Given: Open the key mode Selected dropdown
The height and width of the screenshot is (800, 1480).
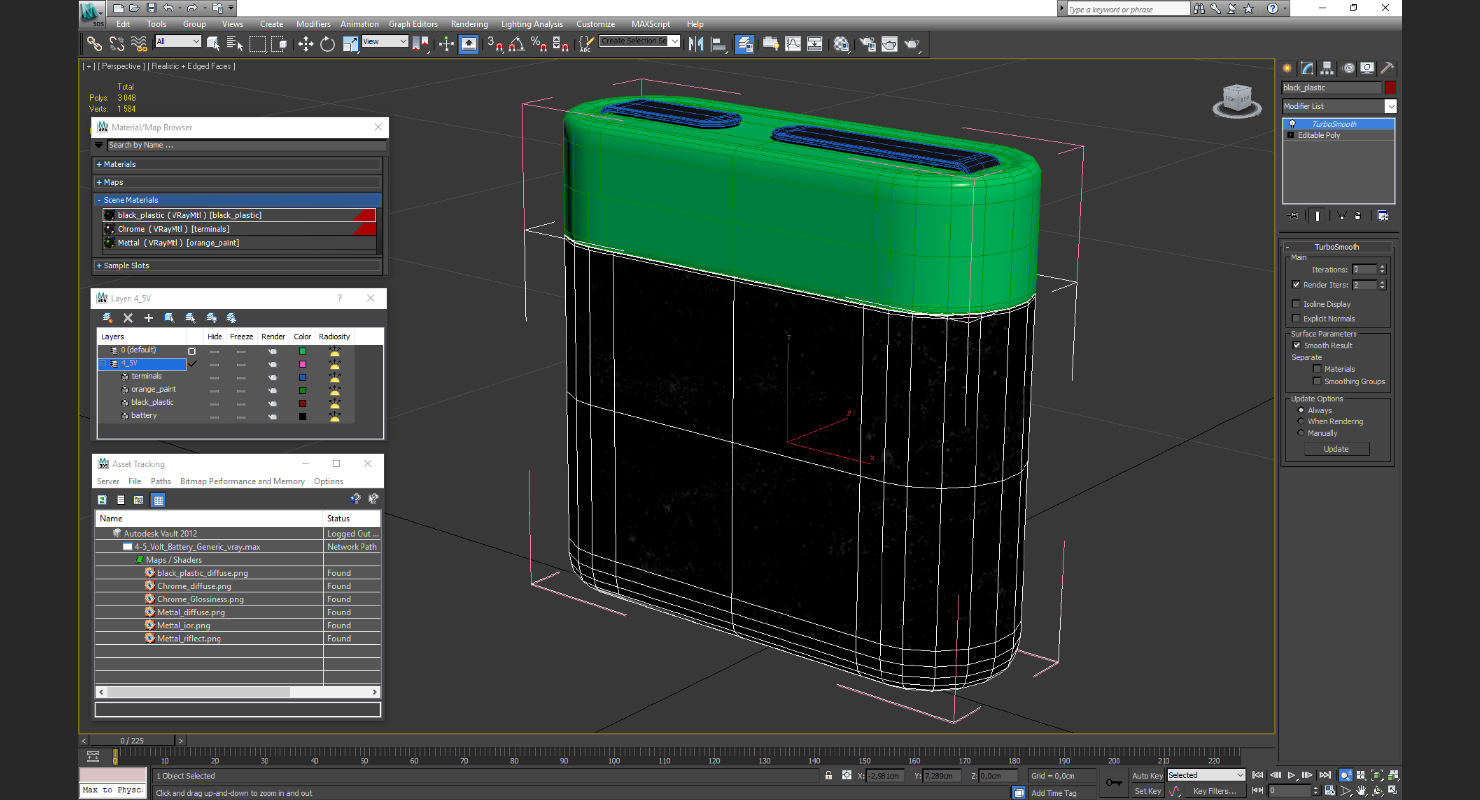Looking at the screenshot, I should coord(1206,775).
